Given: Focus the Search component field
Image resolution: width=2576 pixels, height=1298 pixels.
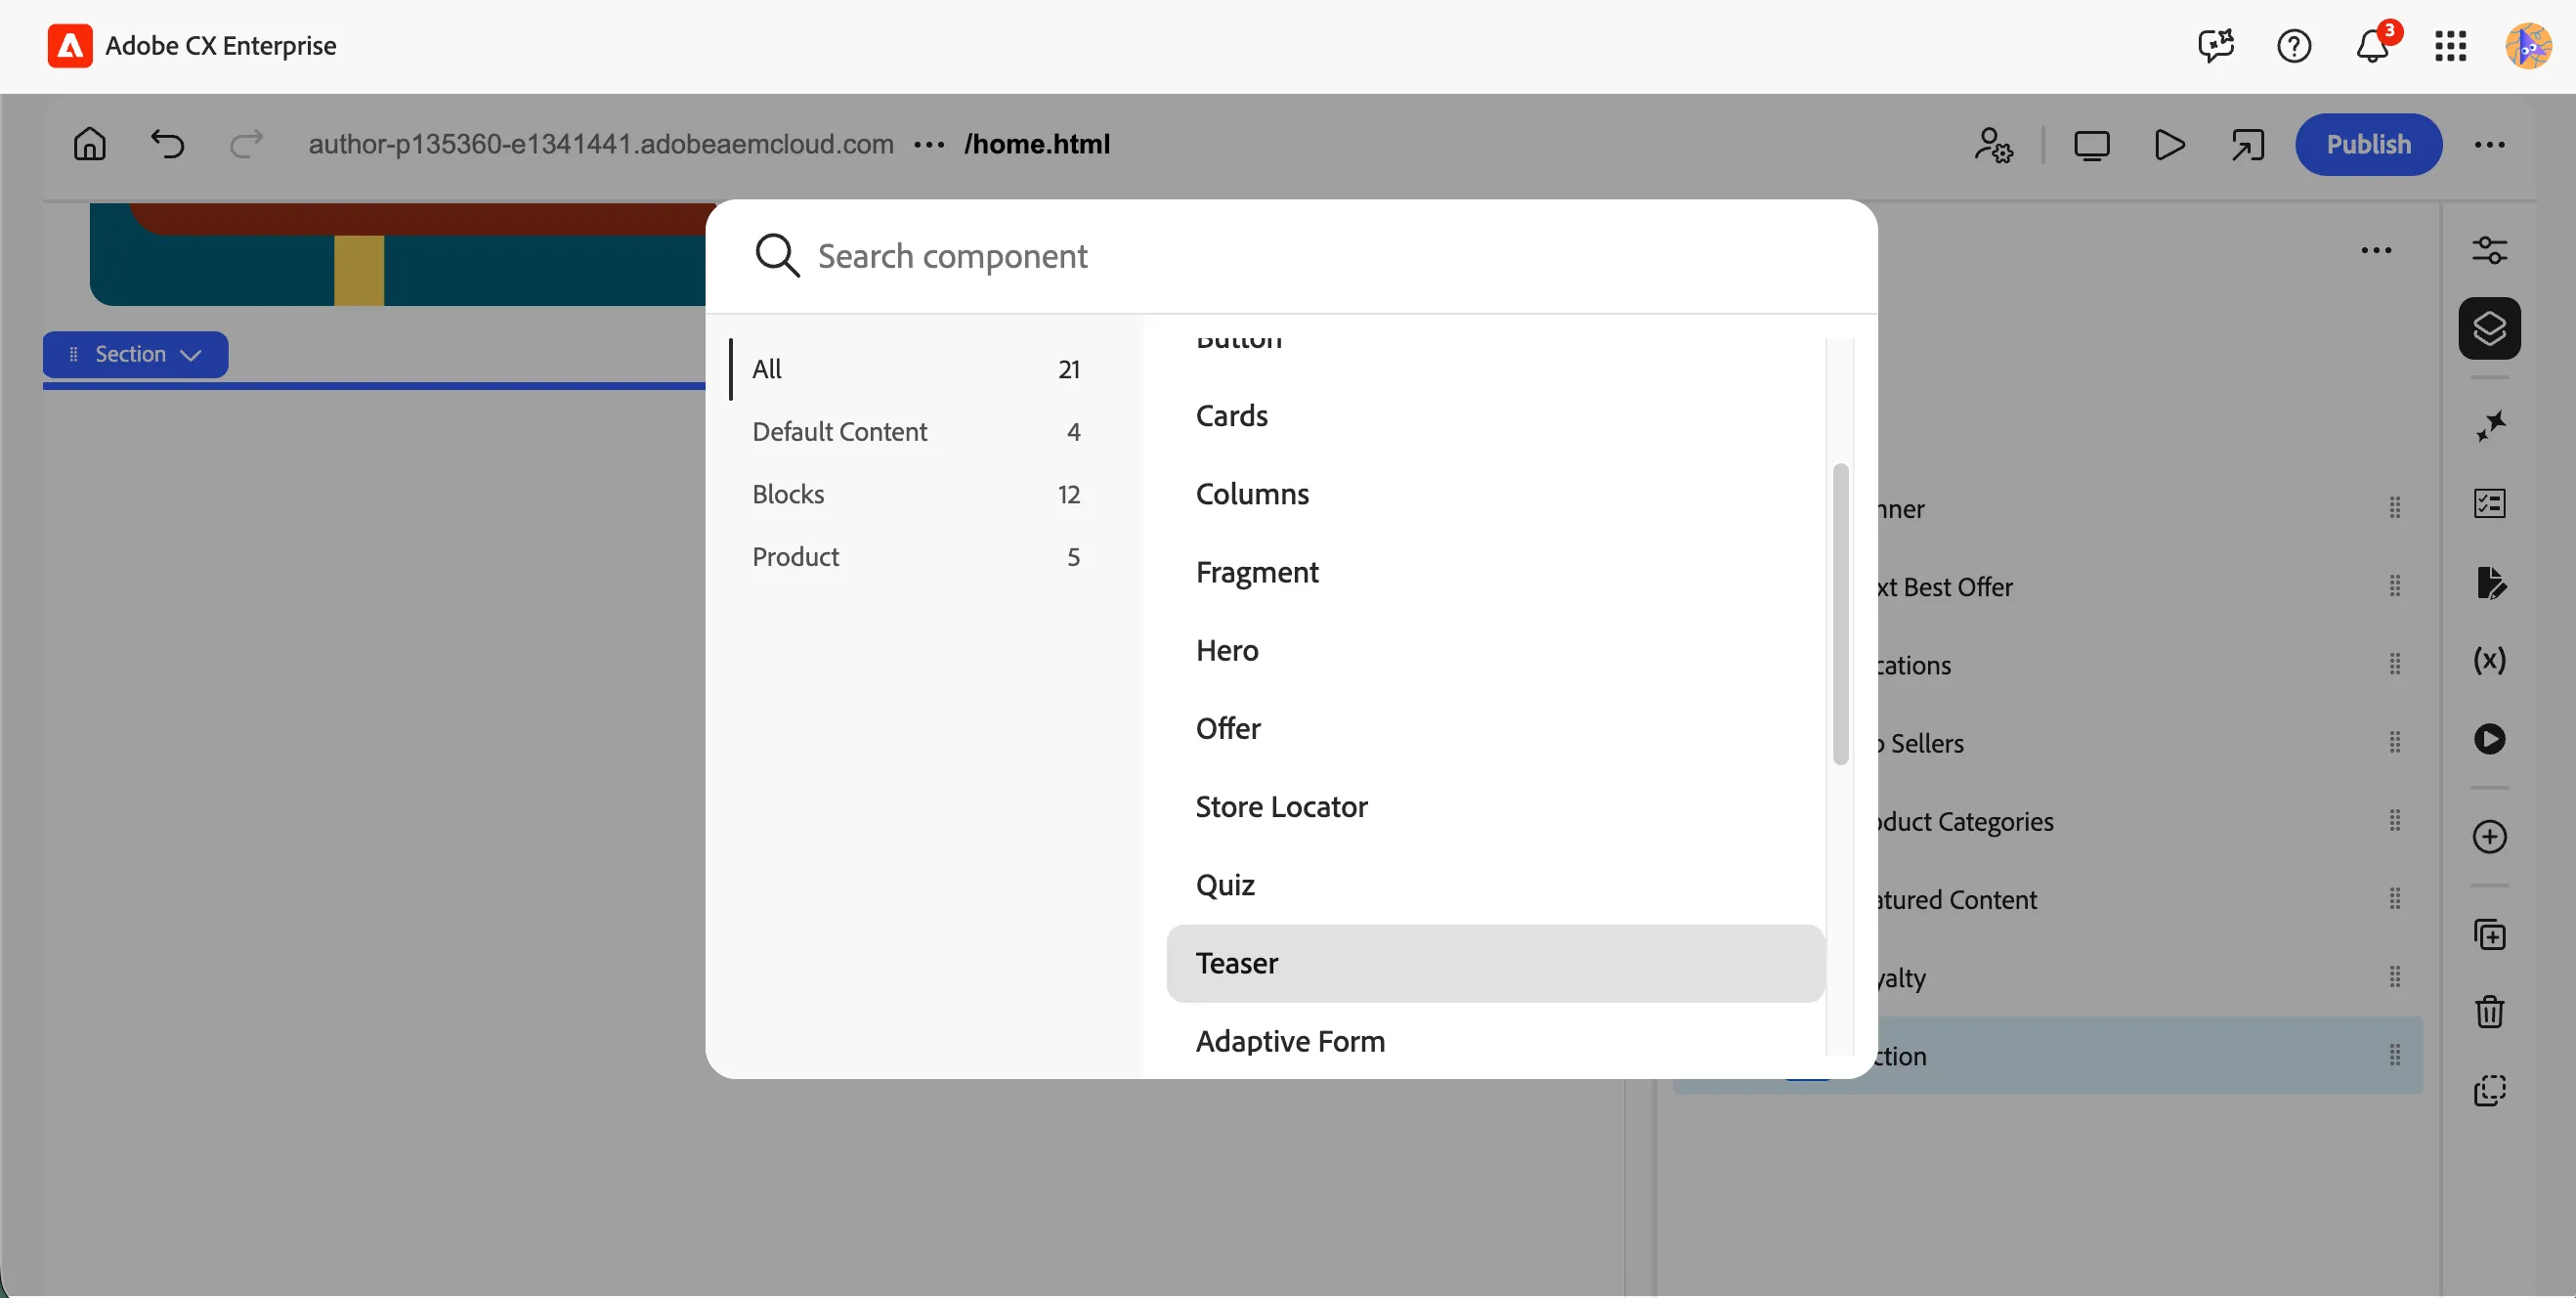Looking at the screenshot, I should [x=1290, y=256].
